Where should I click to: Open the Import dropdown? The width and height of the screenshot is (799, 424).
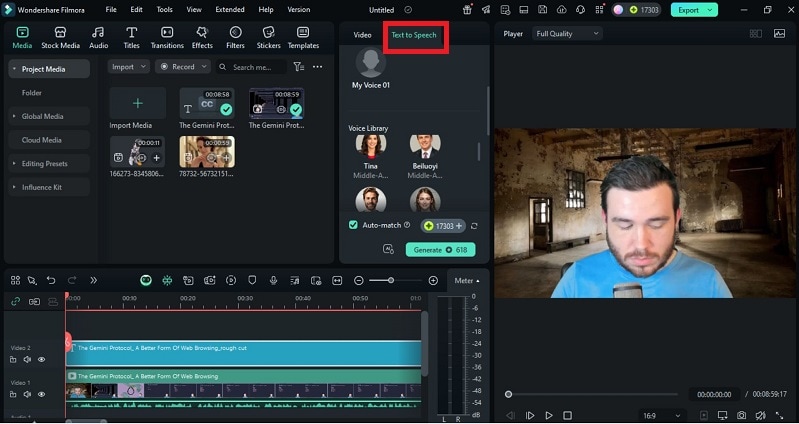pos(128,67)
